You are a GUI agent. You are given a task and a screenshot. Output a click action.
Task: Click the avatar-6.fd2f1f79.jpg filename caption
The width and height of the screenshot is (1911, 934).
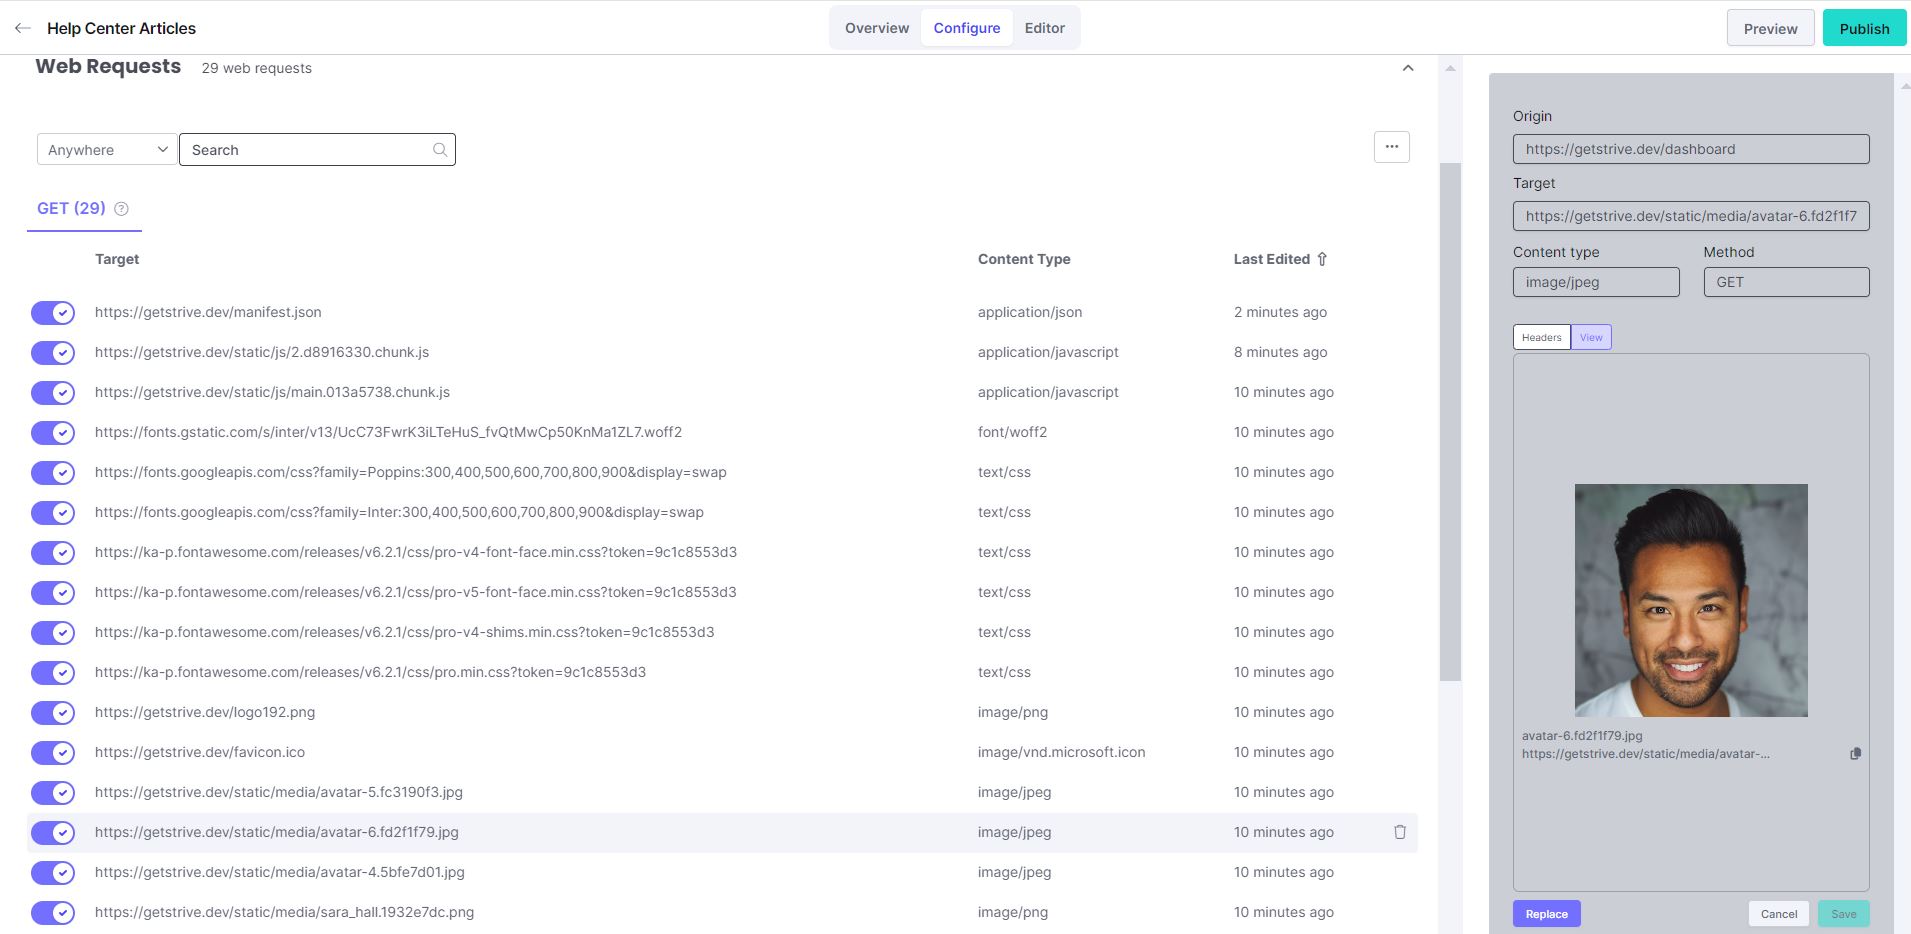tap(1582, 735)
